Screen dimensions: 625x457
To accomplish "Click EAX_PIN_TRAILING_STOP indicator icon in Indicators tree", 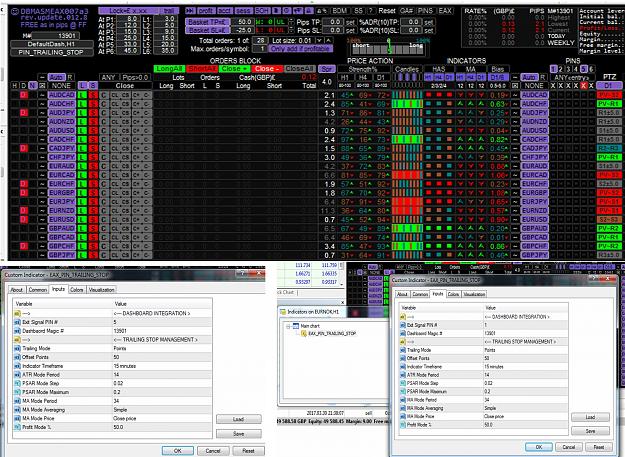I will point(304,333).
